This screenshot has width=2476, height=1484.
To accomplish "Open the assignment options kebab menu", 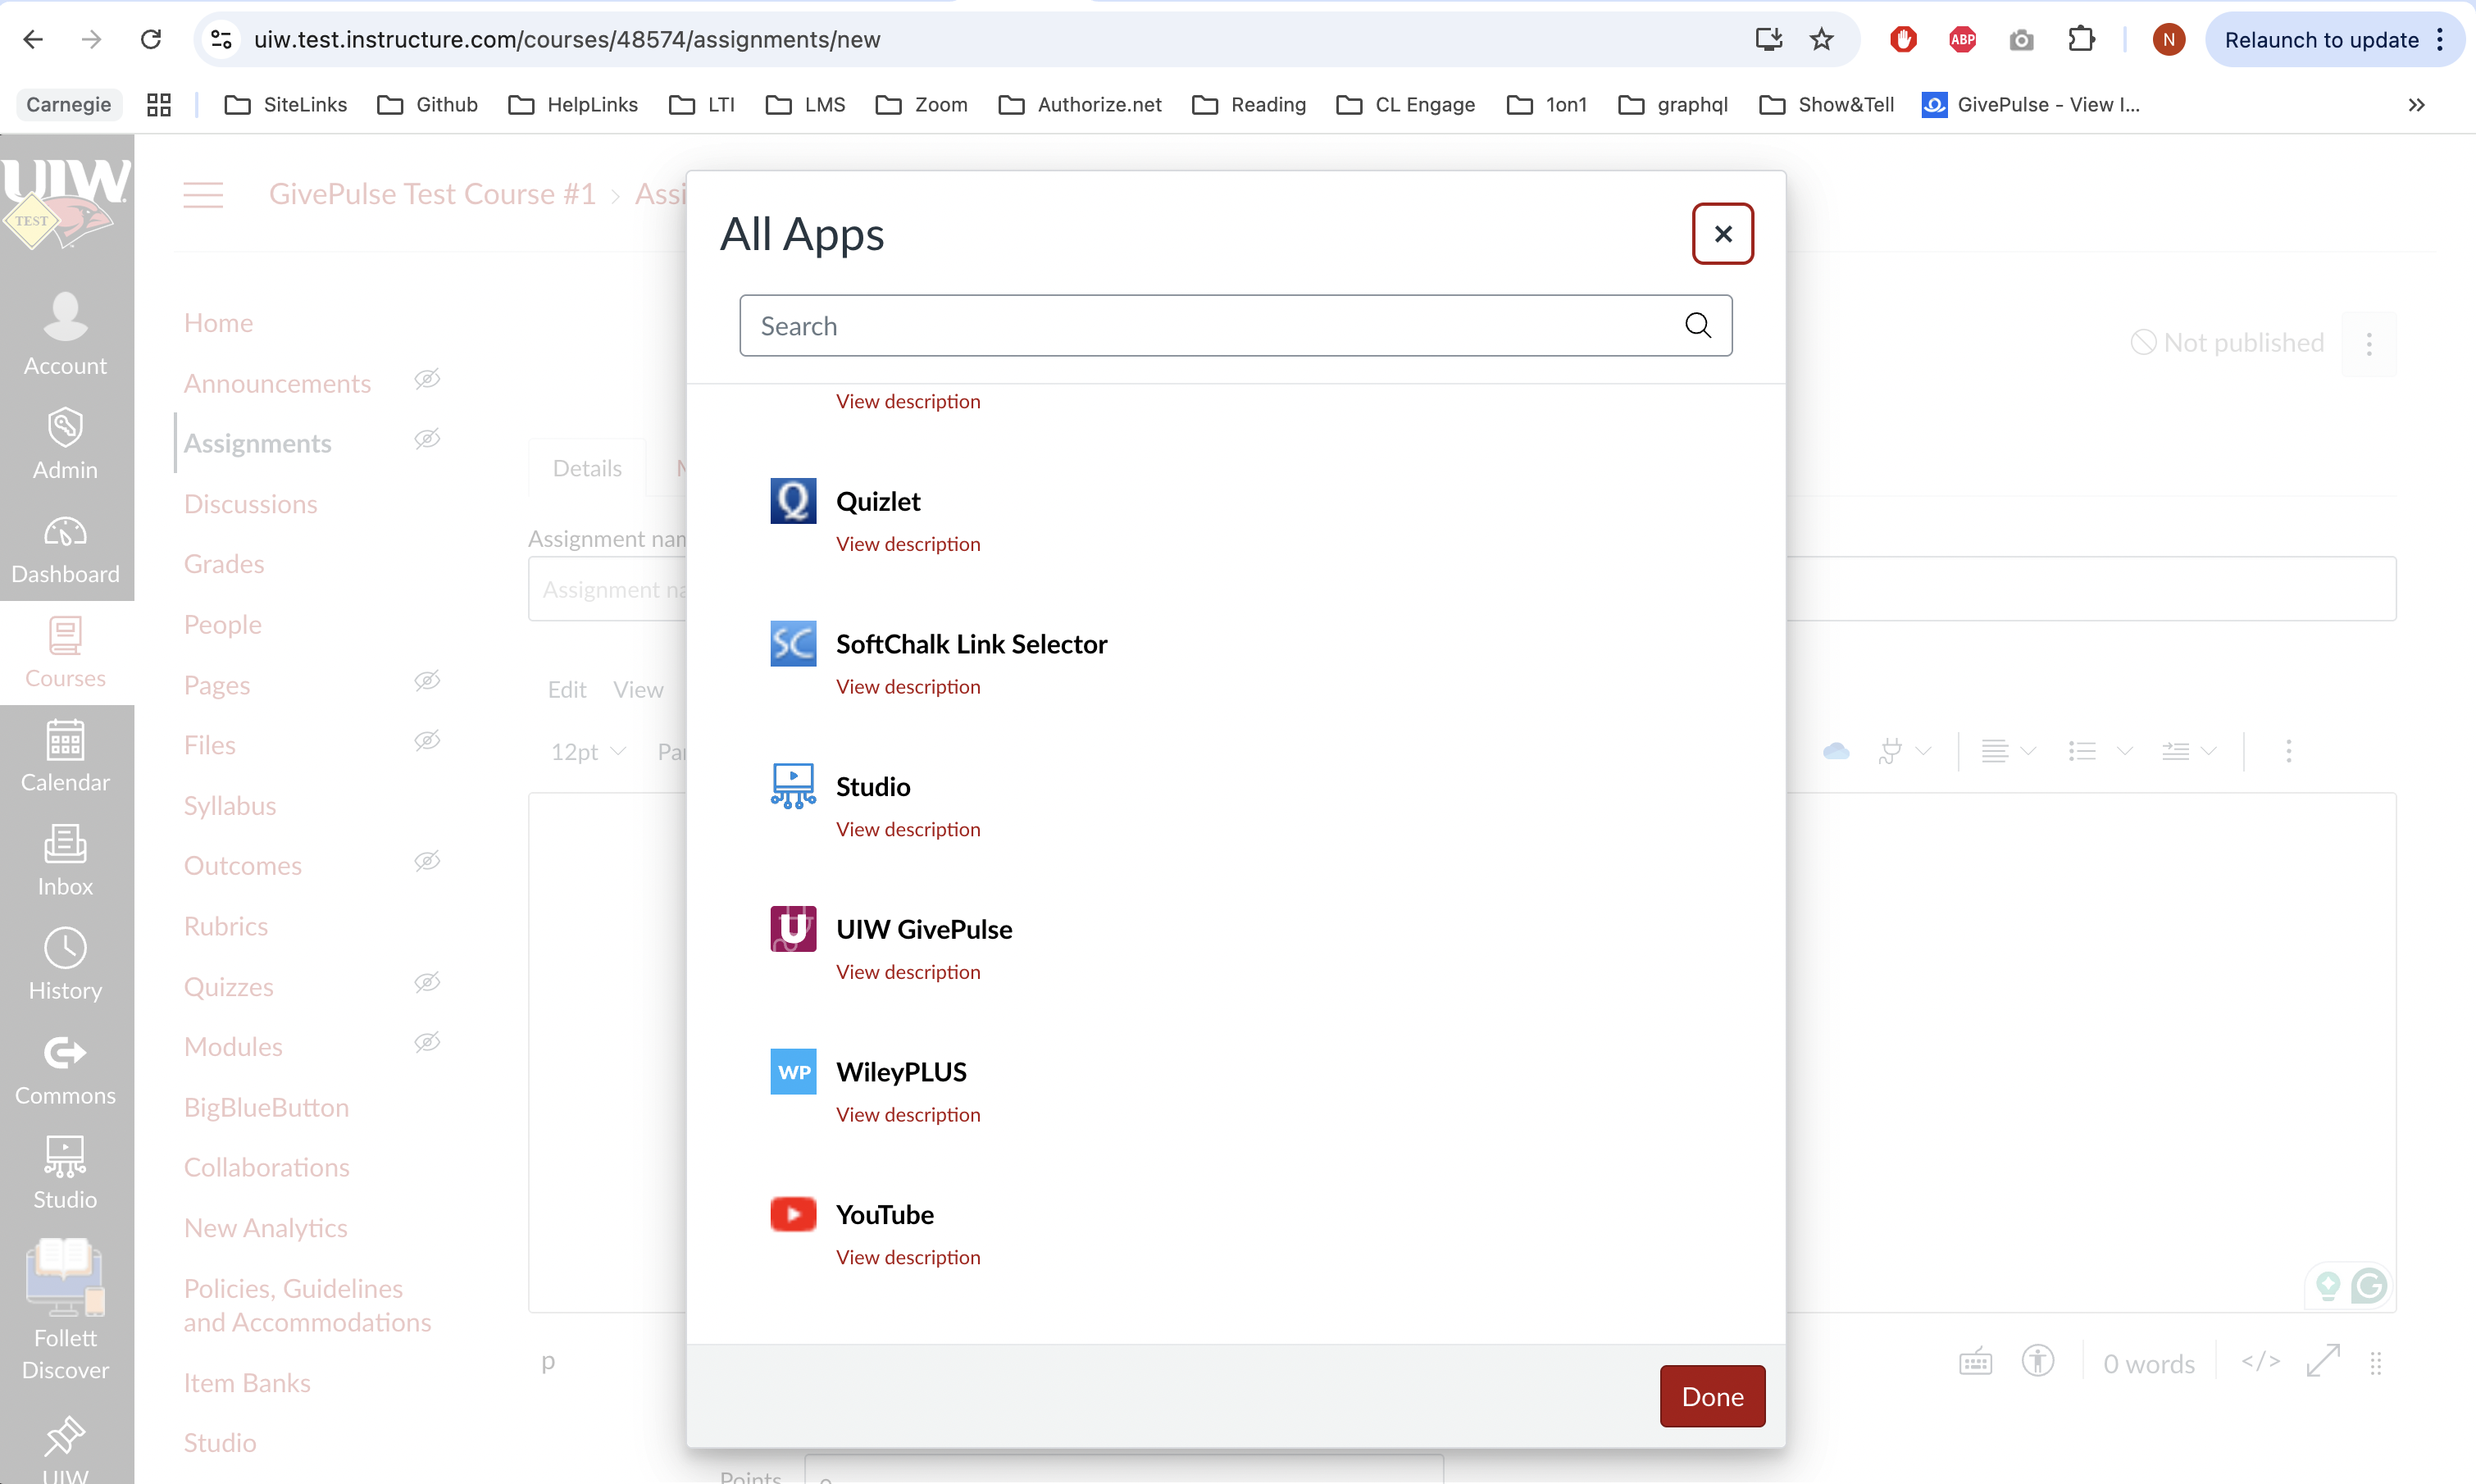I will tap(2369, 344).
